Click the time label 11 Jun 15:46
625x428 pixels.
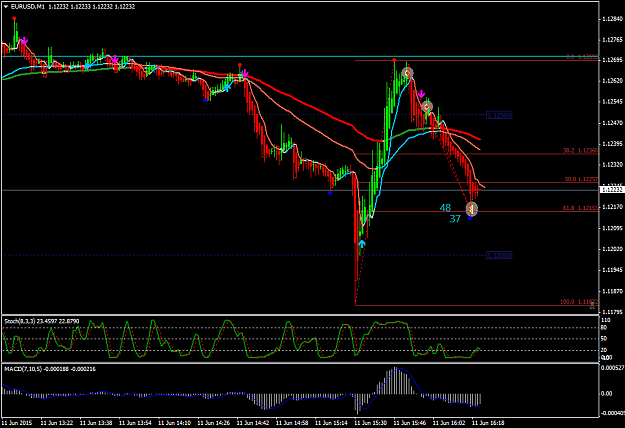(410, 422)
